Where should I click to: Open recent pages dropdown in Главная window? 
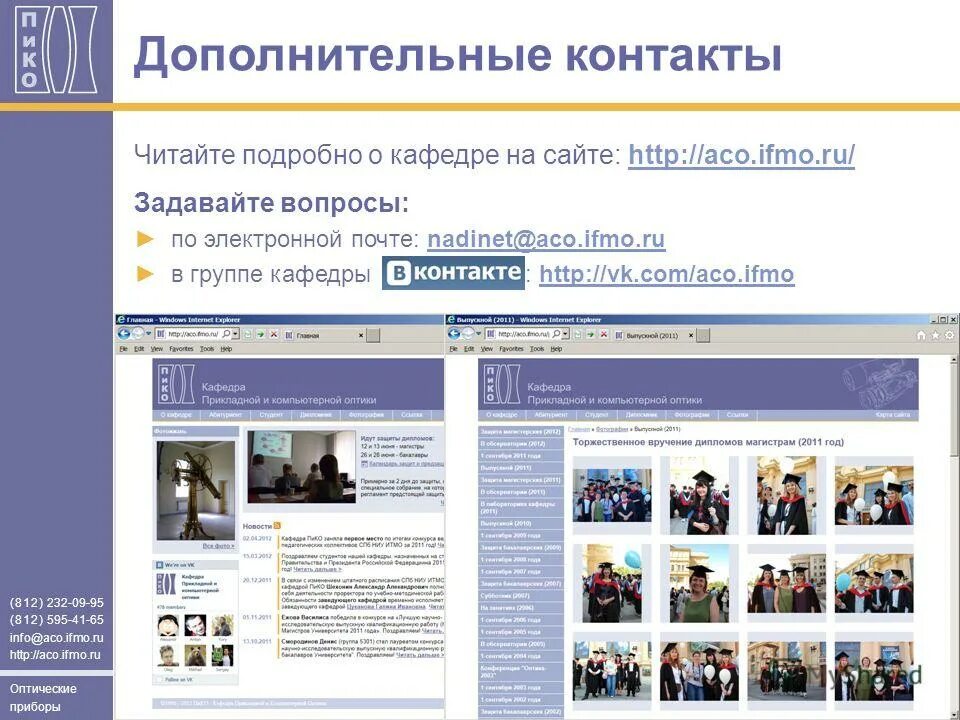(149, 334)
